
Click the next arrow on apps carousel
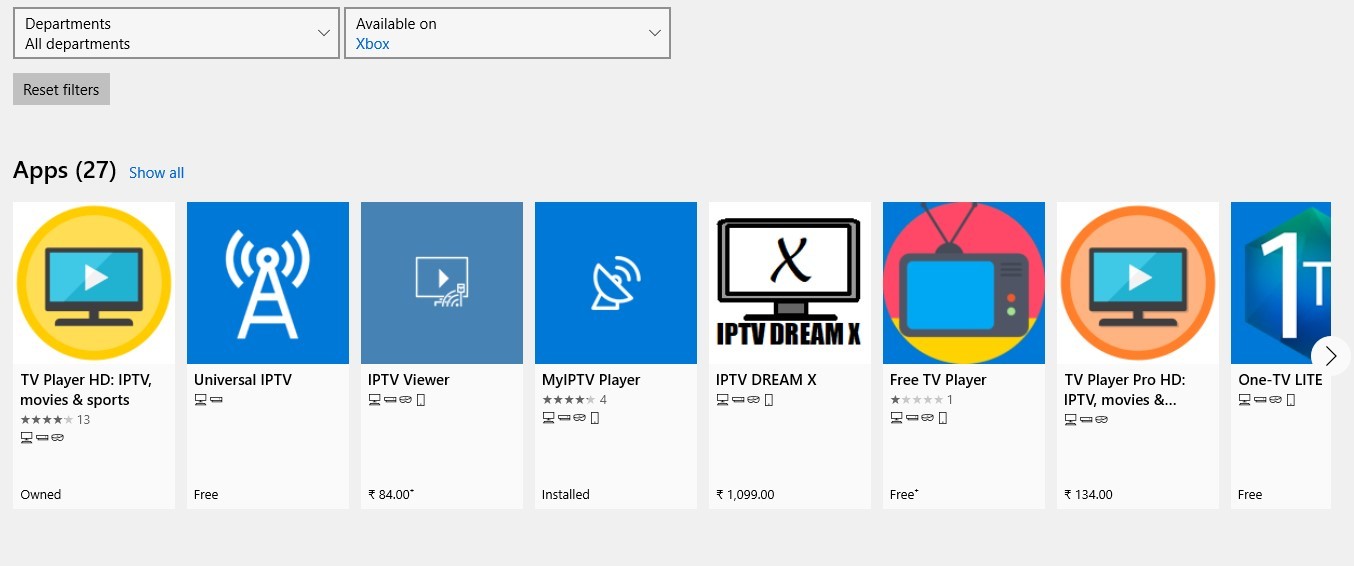[1330, 356]
